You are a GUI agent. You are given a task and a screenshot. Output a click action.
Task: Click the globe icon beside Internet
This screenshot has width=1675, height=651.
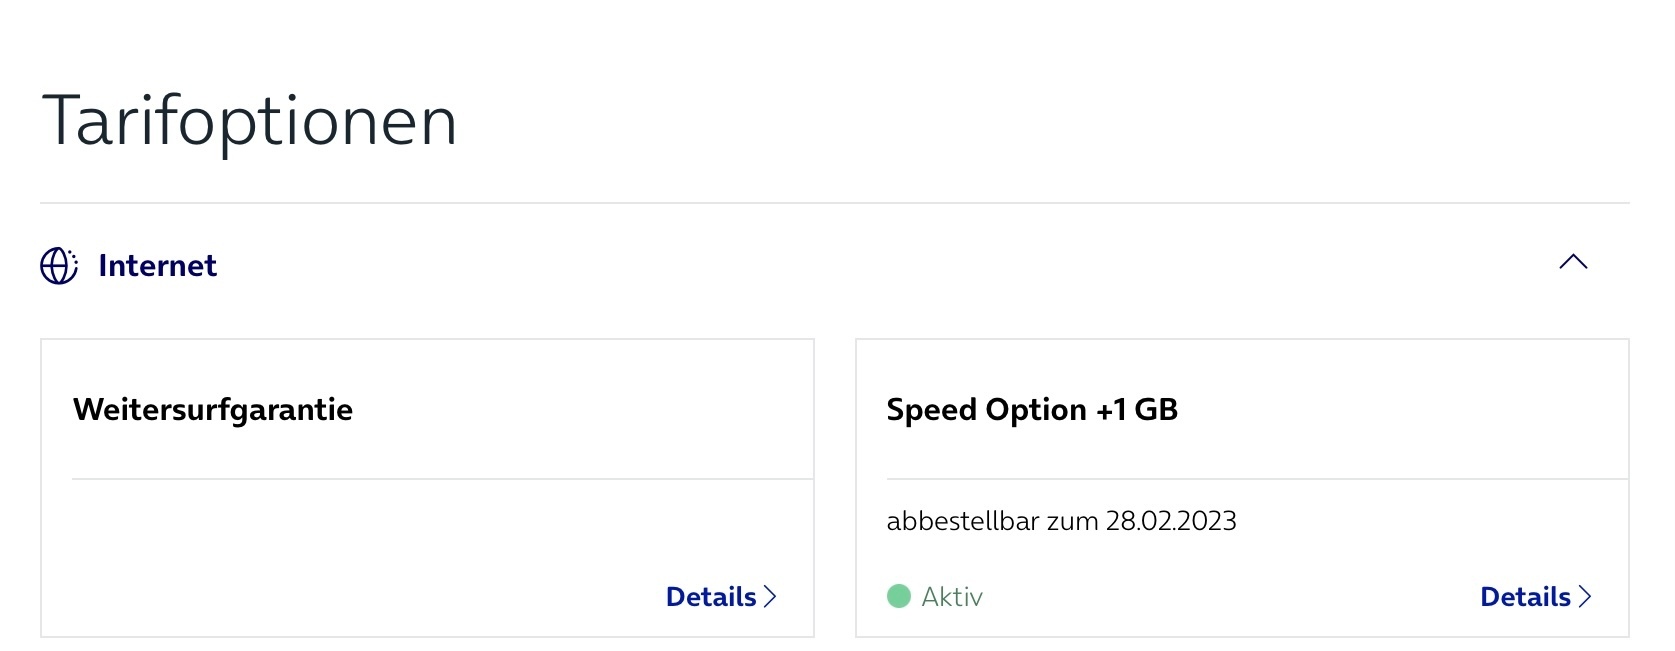pos(59,266)
